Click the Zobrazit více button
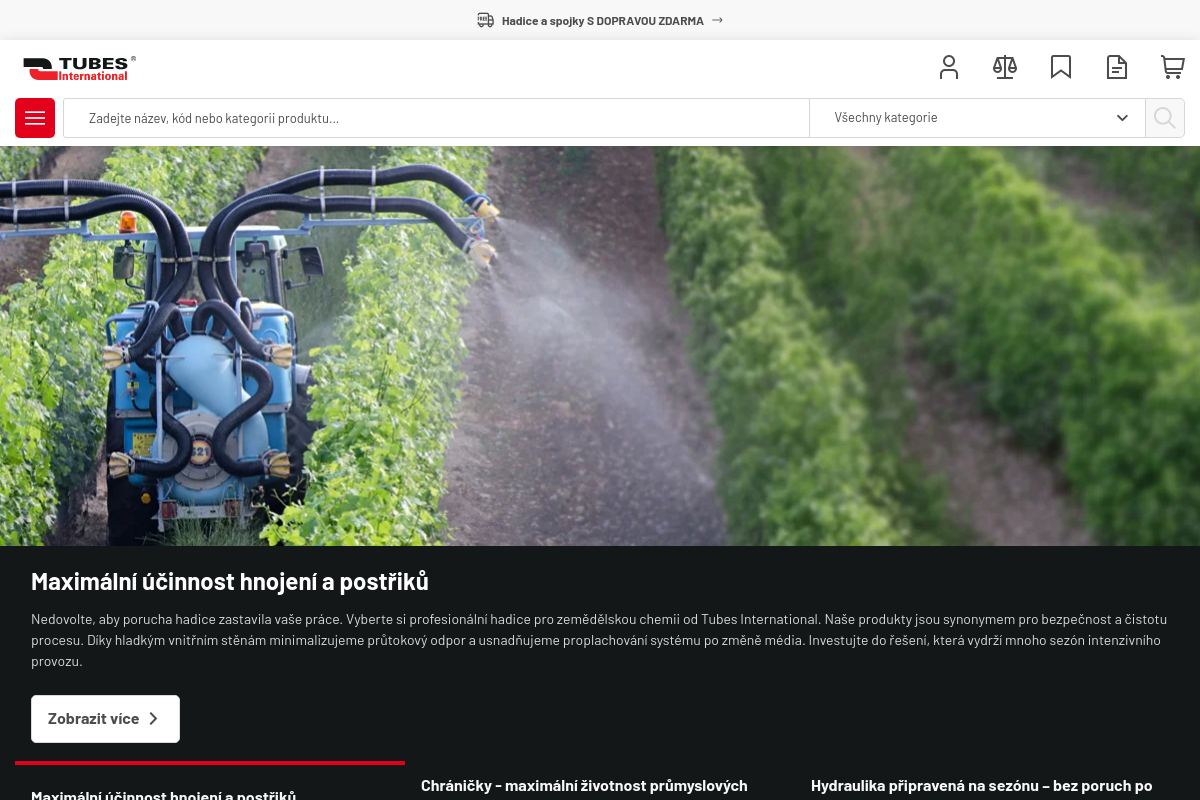Image resolution: width=1200 pixels, height=800 pixels. (x=105, y=718)
